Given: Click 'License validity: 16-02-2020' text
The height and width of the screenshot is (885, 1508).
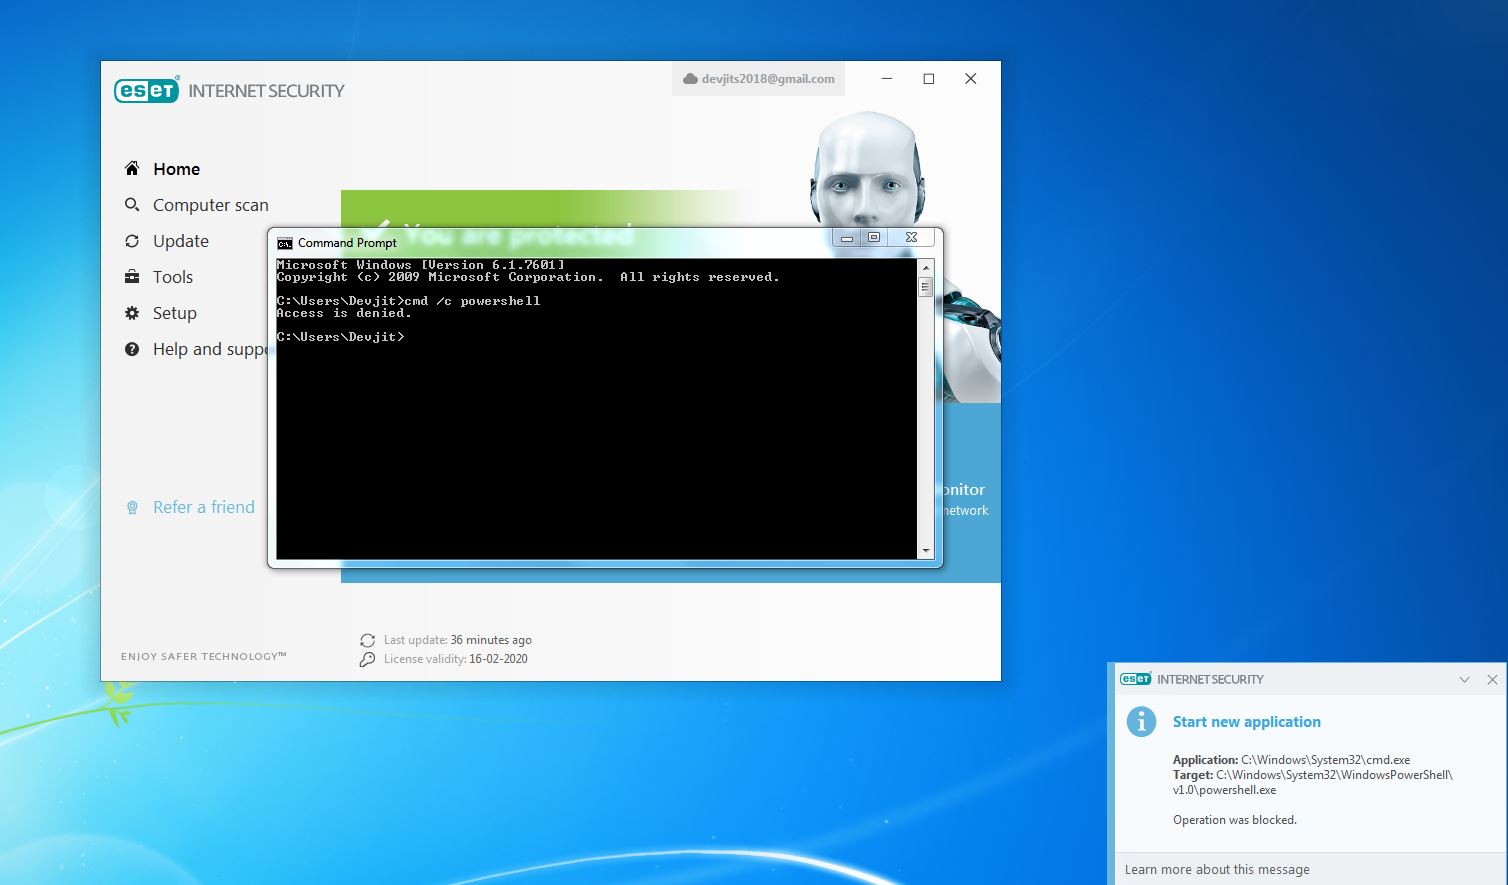Looking at the screenshot, I should pos(456,659).
